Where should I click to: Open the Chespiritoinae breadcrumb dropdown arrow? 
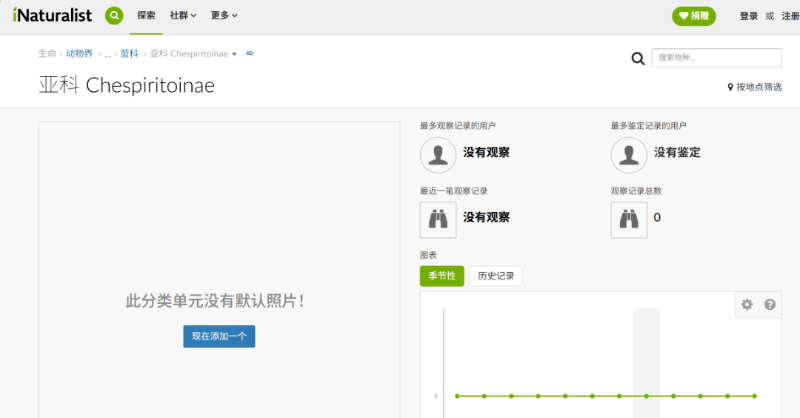[x=234, y=54]
